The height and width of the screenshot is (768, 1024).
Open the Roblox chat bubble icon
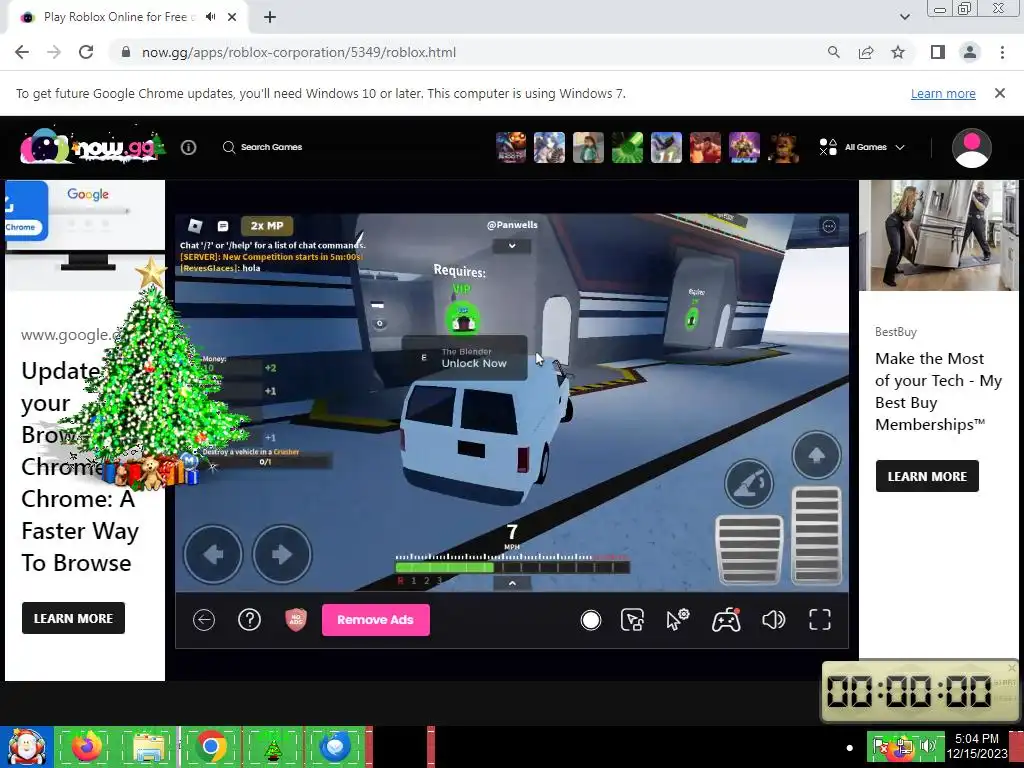[x=223, y=226]
